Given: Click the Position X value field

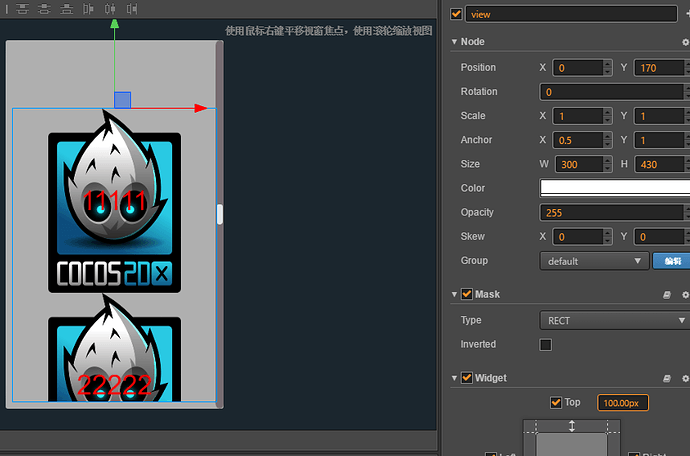Looking at the screenshot, I should click(x=578, y=68).
